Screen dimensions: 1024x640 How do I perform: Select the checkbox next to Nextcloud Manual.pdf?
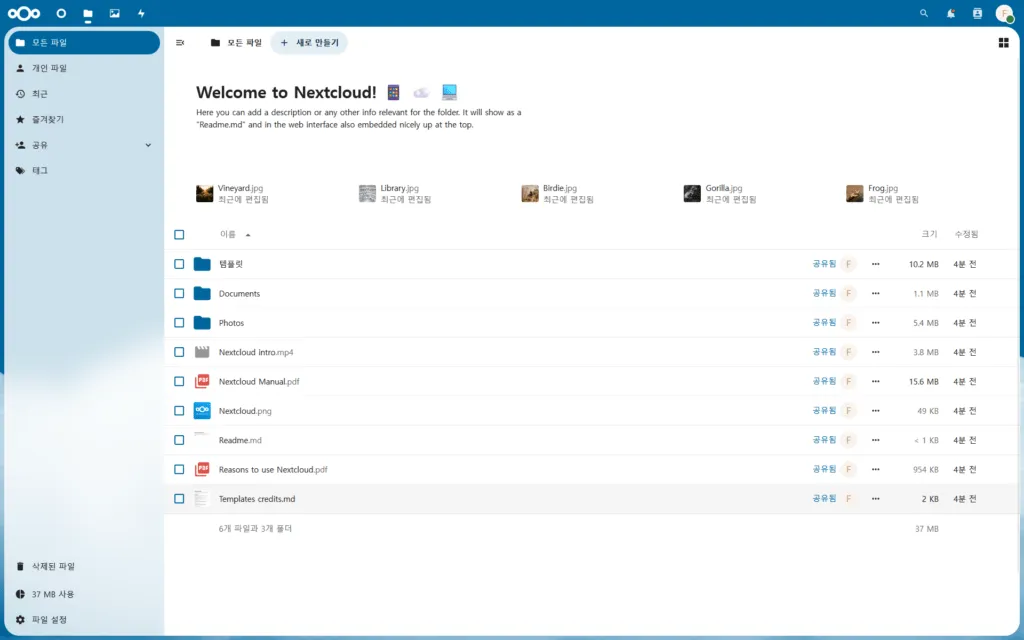[179, 381]
